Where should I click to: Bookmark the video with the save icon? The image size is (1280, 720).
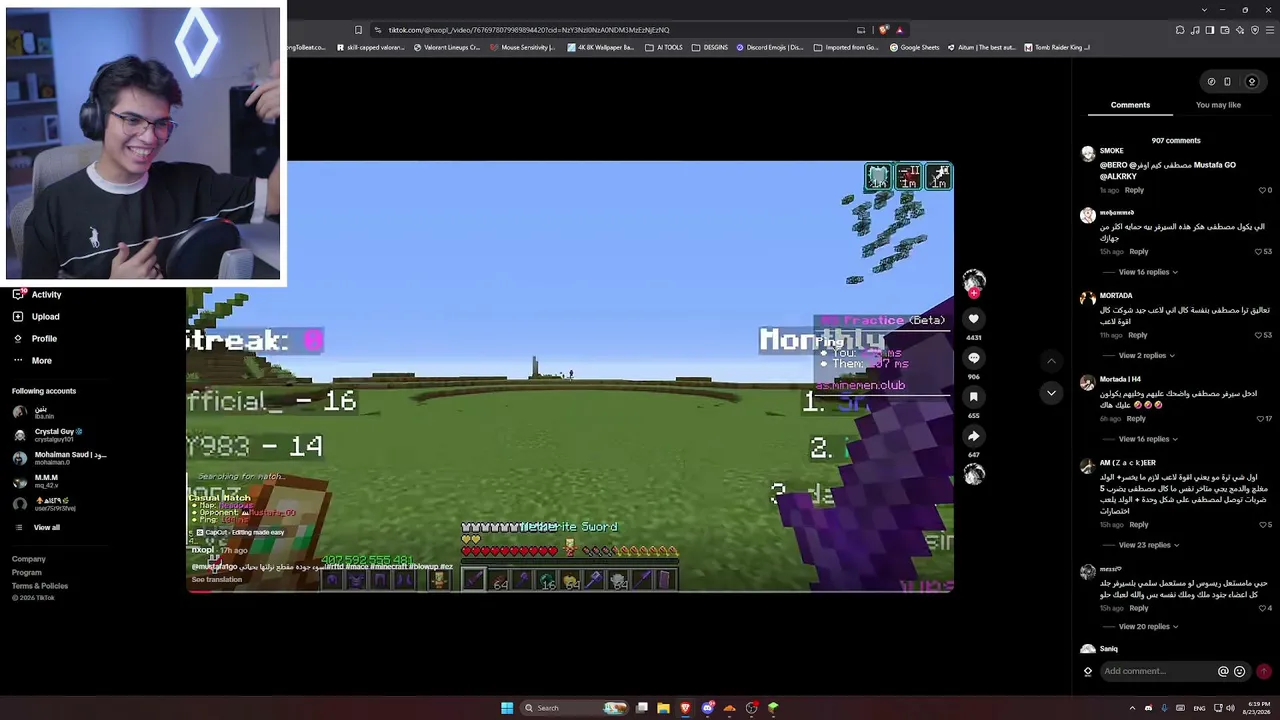(x=973, y=397)
